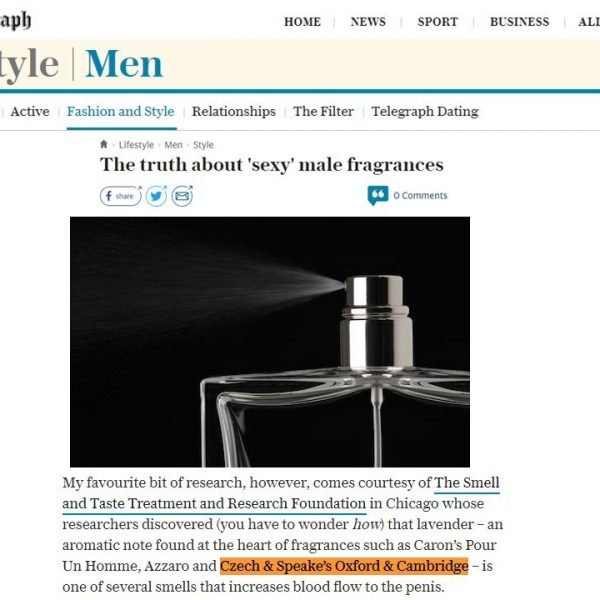The width and height of the screenshot is (600, 600).
Task: Click the email envelope share icon
Action: pos(182,196)
